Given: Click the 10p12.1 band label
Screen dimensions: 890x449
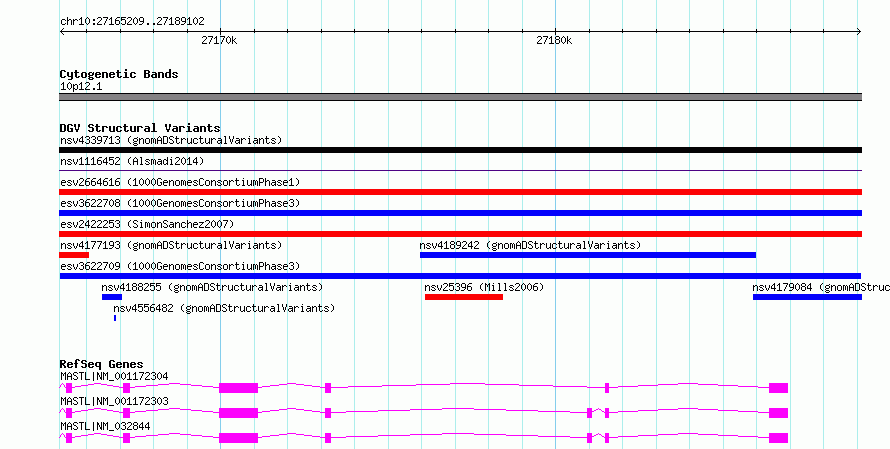Looking at the screenshot, I should (81, 86).
